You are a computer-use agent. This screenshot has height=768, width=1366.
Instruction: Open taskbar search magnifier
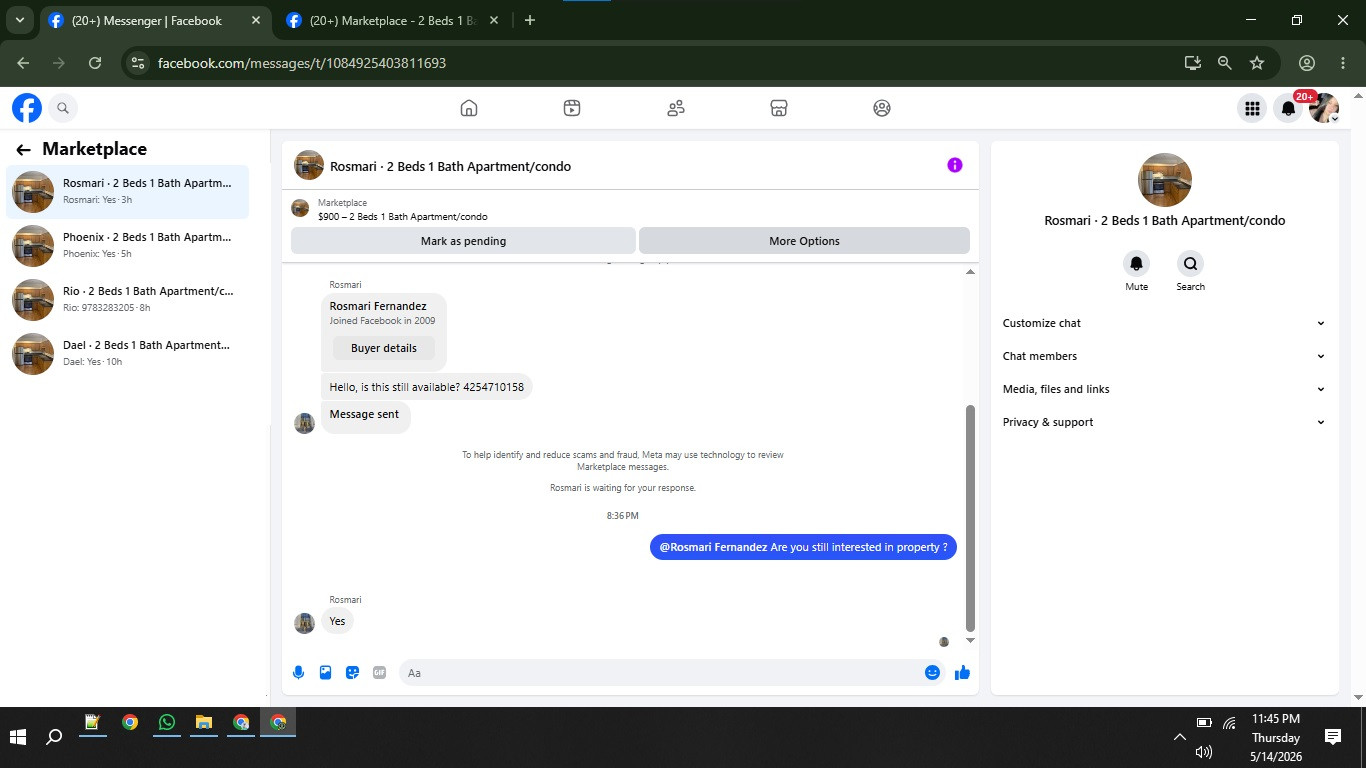[54, 737]
